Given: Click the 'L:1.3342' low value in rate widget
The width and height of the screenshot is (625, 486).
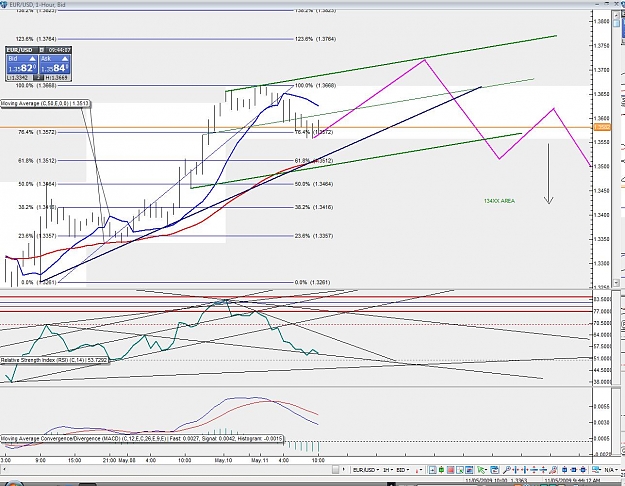Looking at the screenshot, I should pos(18,78).
